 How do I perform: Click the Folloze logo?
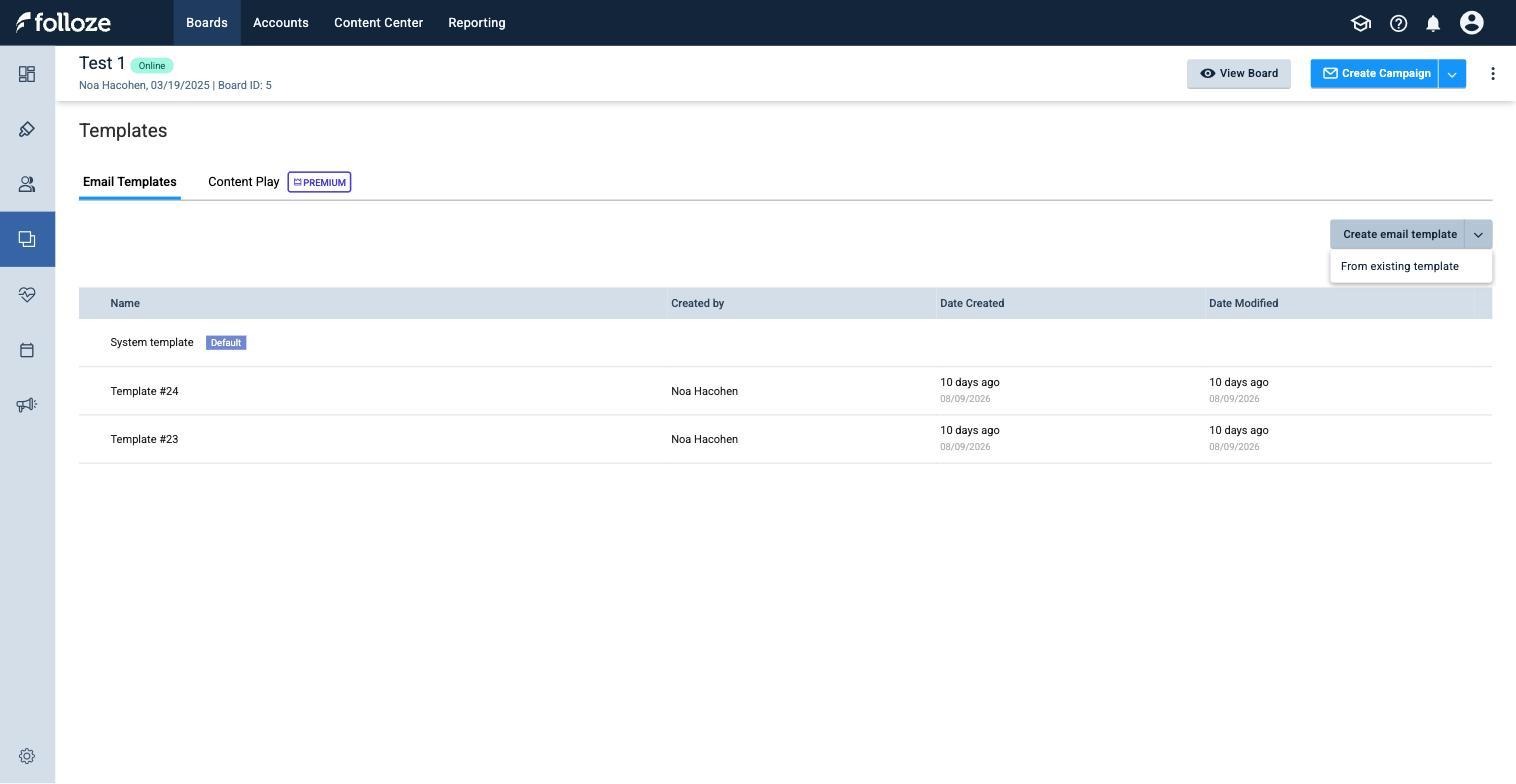coord(63,22)
